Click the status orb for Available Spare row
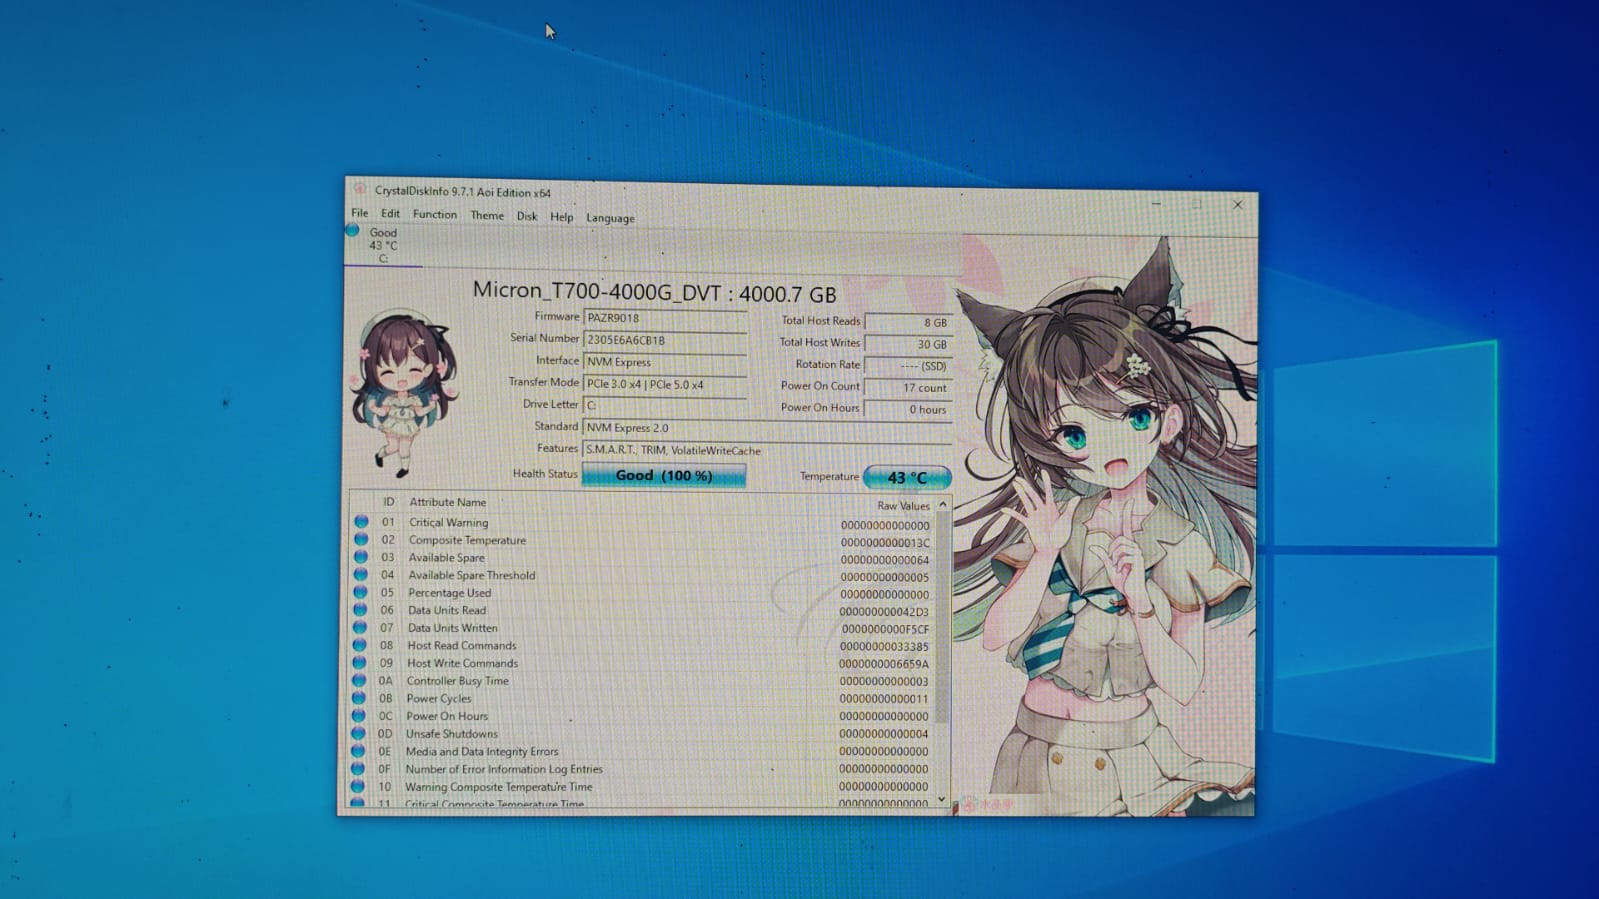This screenshot has width=1599, height=899. [361, 556]
